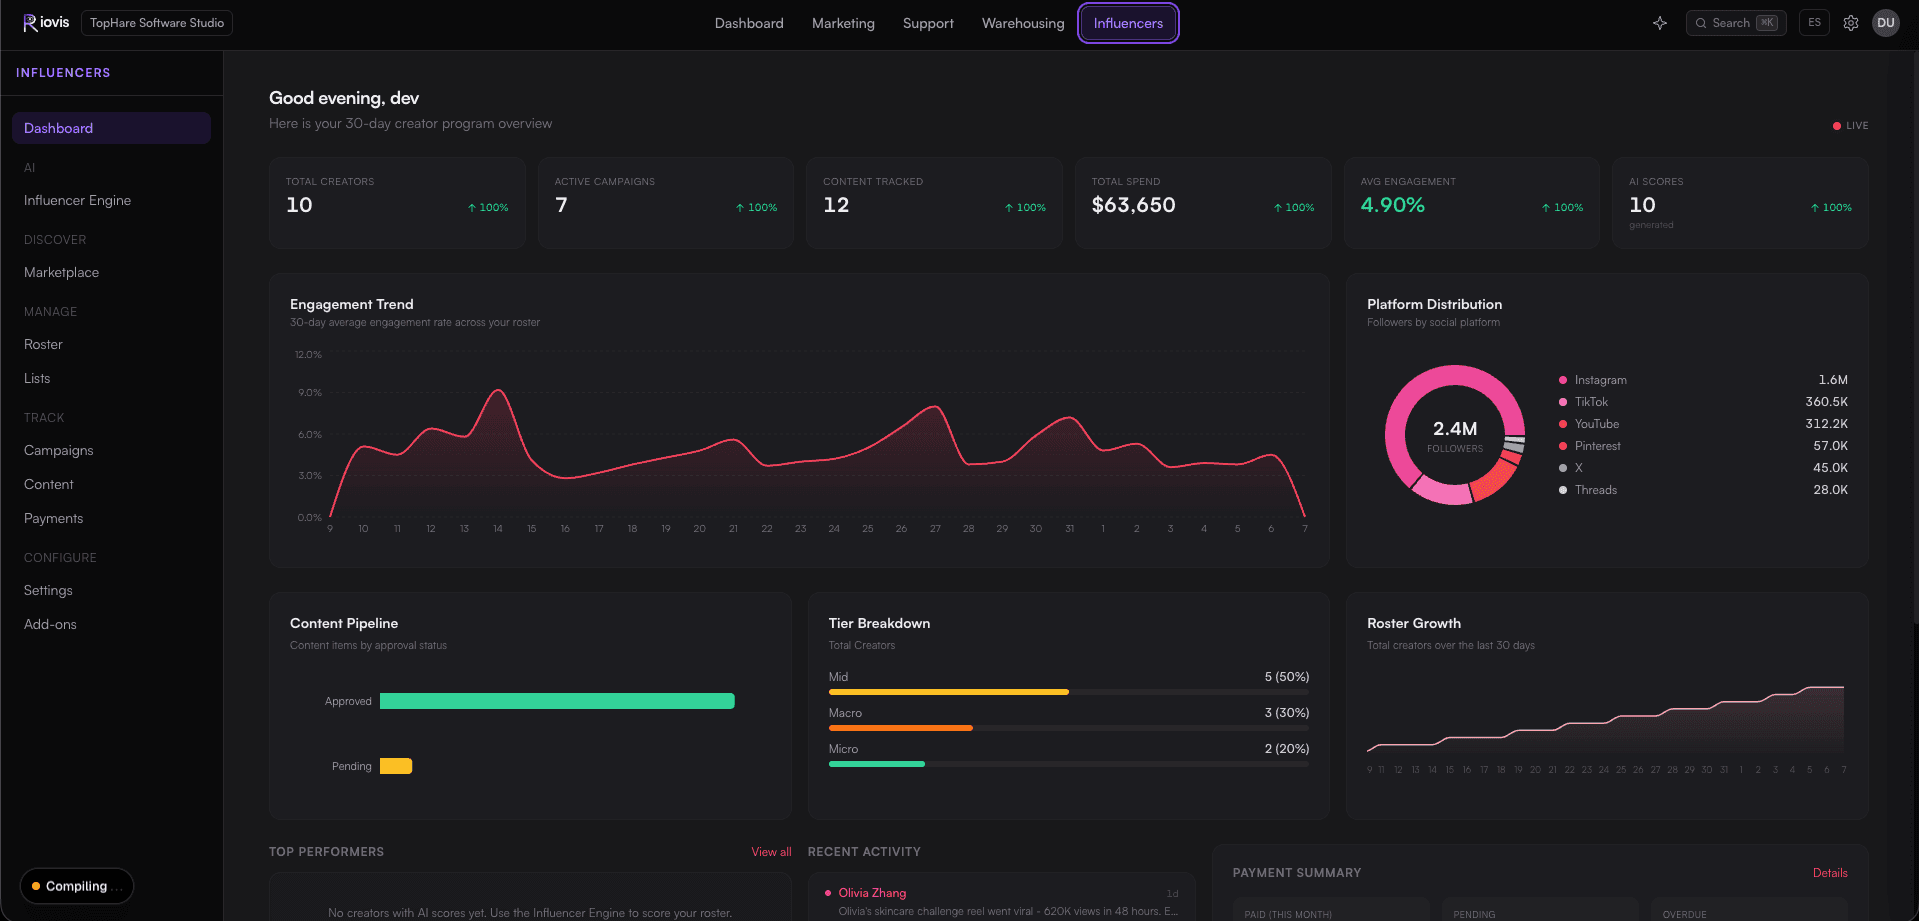The width and height of the screenshot is (1919, 921).
Task: Click the Mid tier progress bar
Action: [1069, 692]
